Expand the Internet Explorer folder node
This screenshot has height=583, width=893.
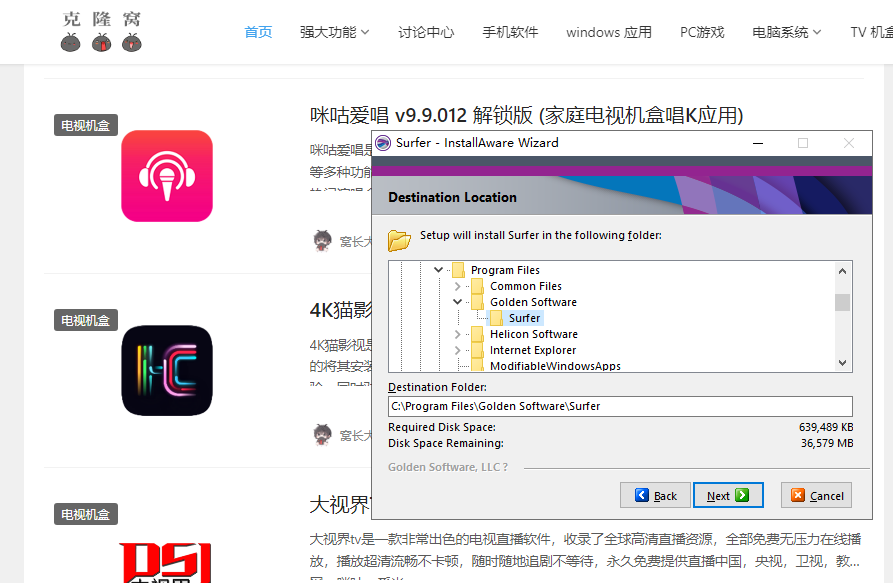[x=457, y=350]
